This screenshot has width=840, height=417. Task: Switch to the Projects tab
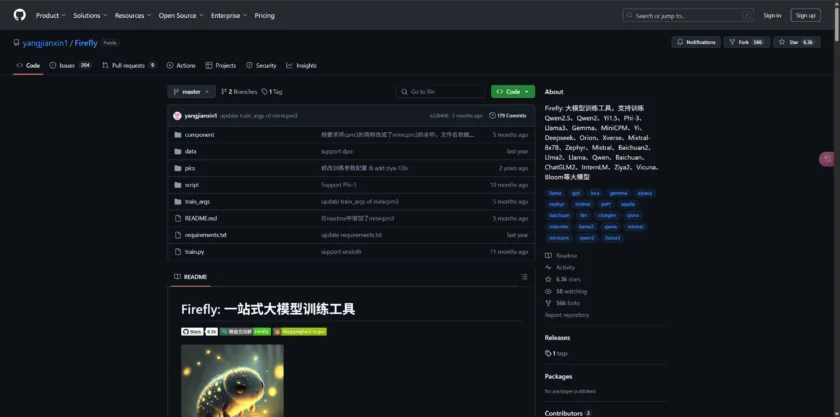coord(221,65)
